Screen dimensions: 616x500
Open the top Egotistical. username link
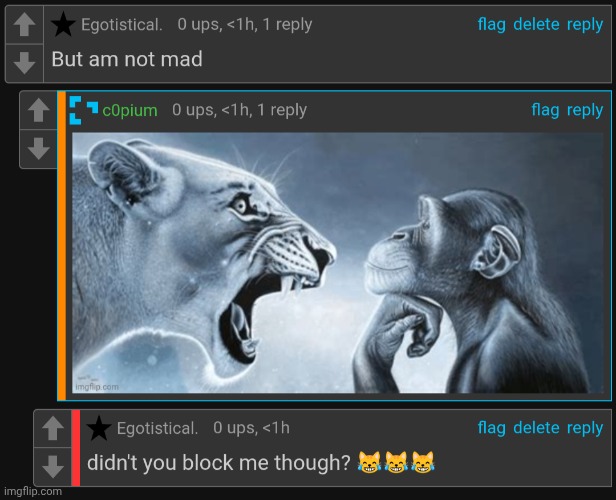[122, 25]
